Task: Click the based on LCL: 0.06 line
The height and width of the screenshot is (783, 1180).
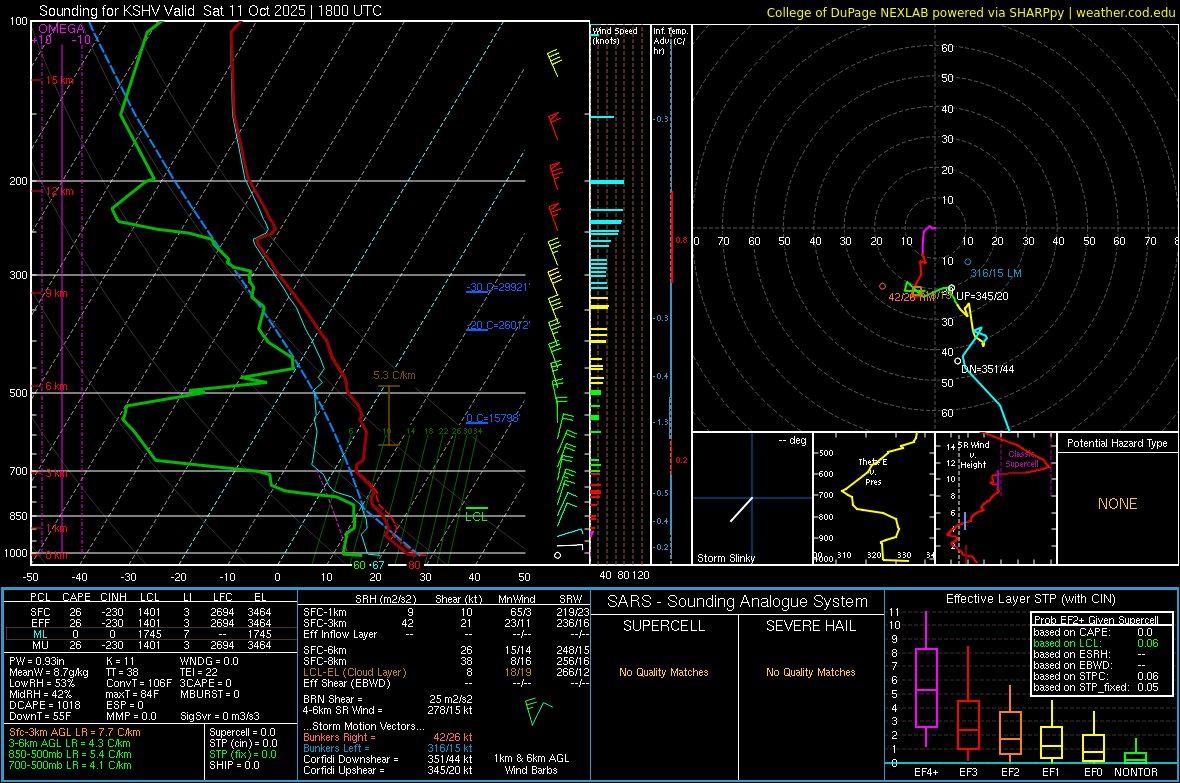Action: (1096, 643)
